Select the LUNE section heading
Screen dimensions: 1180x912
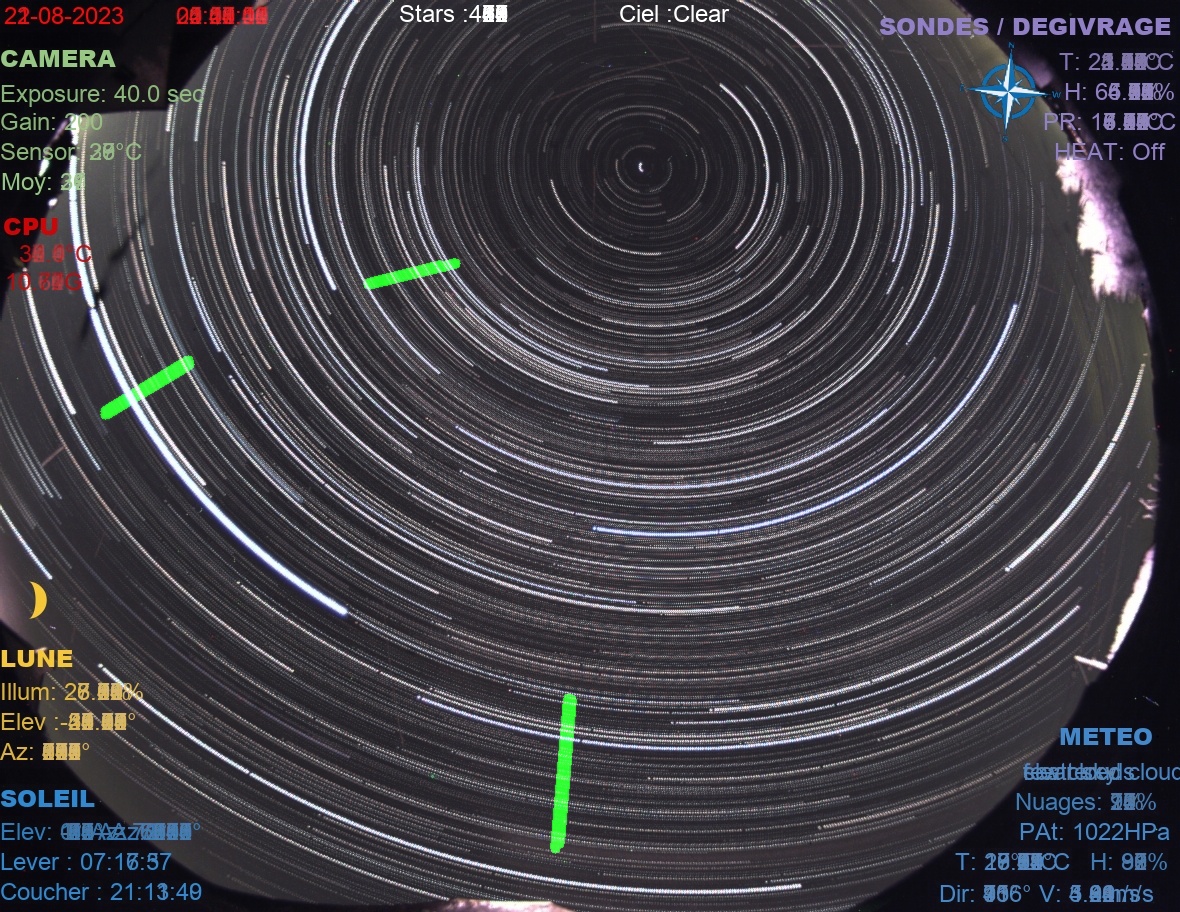(x=37, y=659)
